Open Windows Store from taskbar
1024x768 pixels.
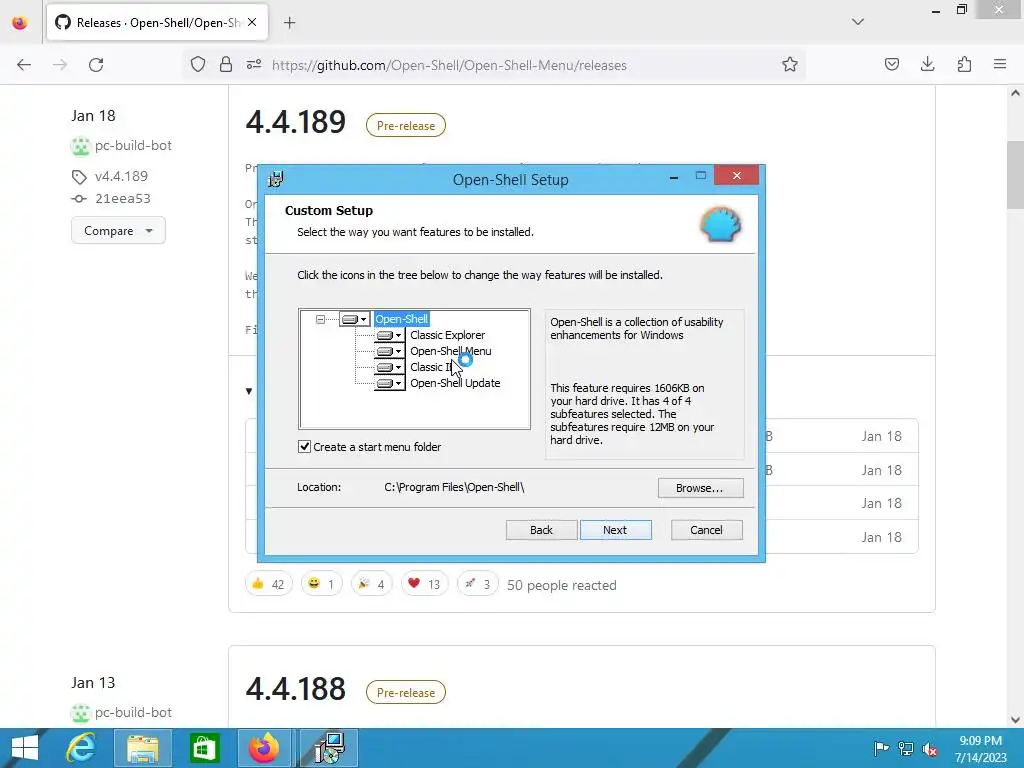(204, 748)
